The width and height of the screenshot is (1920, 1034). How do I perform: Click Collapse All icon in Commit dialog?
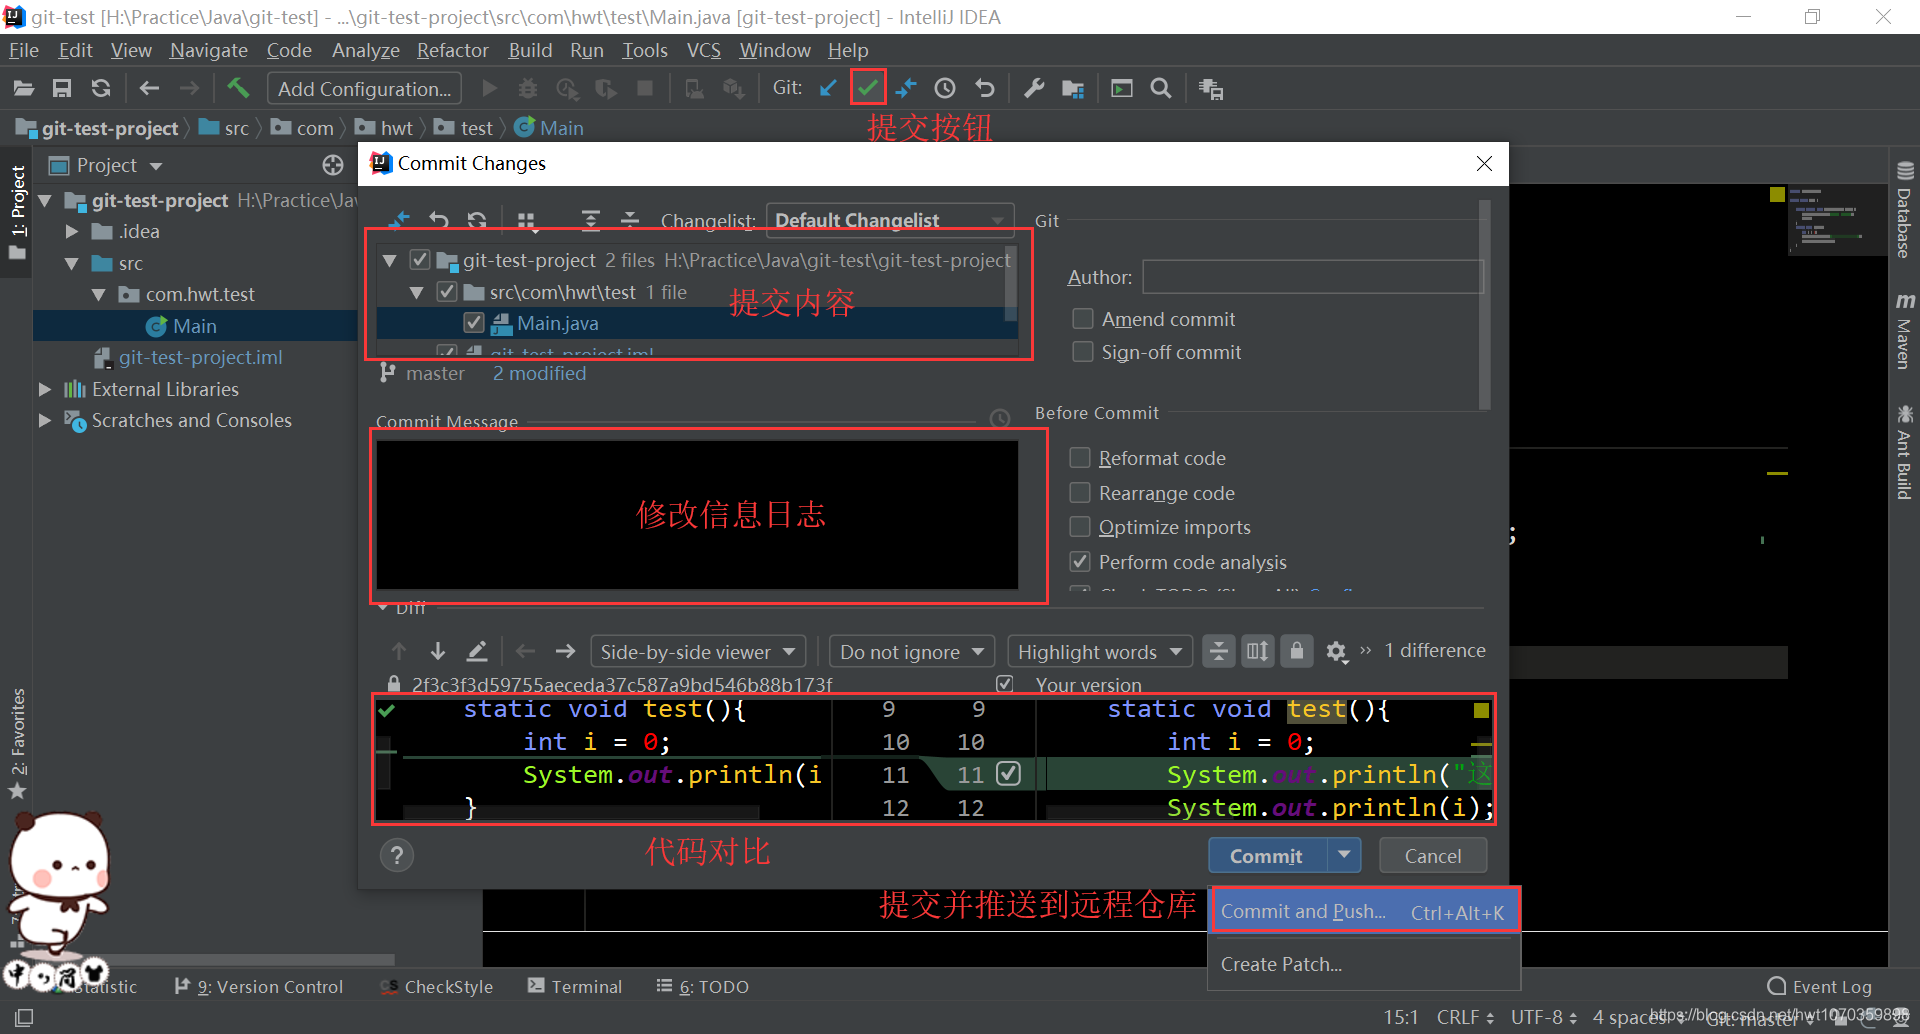[629, 219]
